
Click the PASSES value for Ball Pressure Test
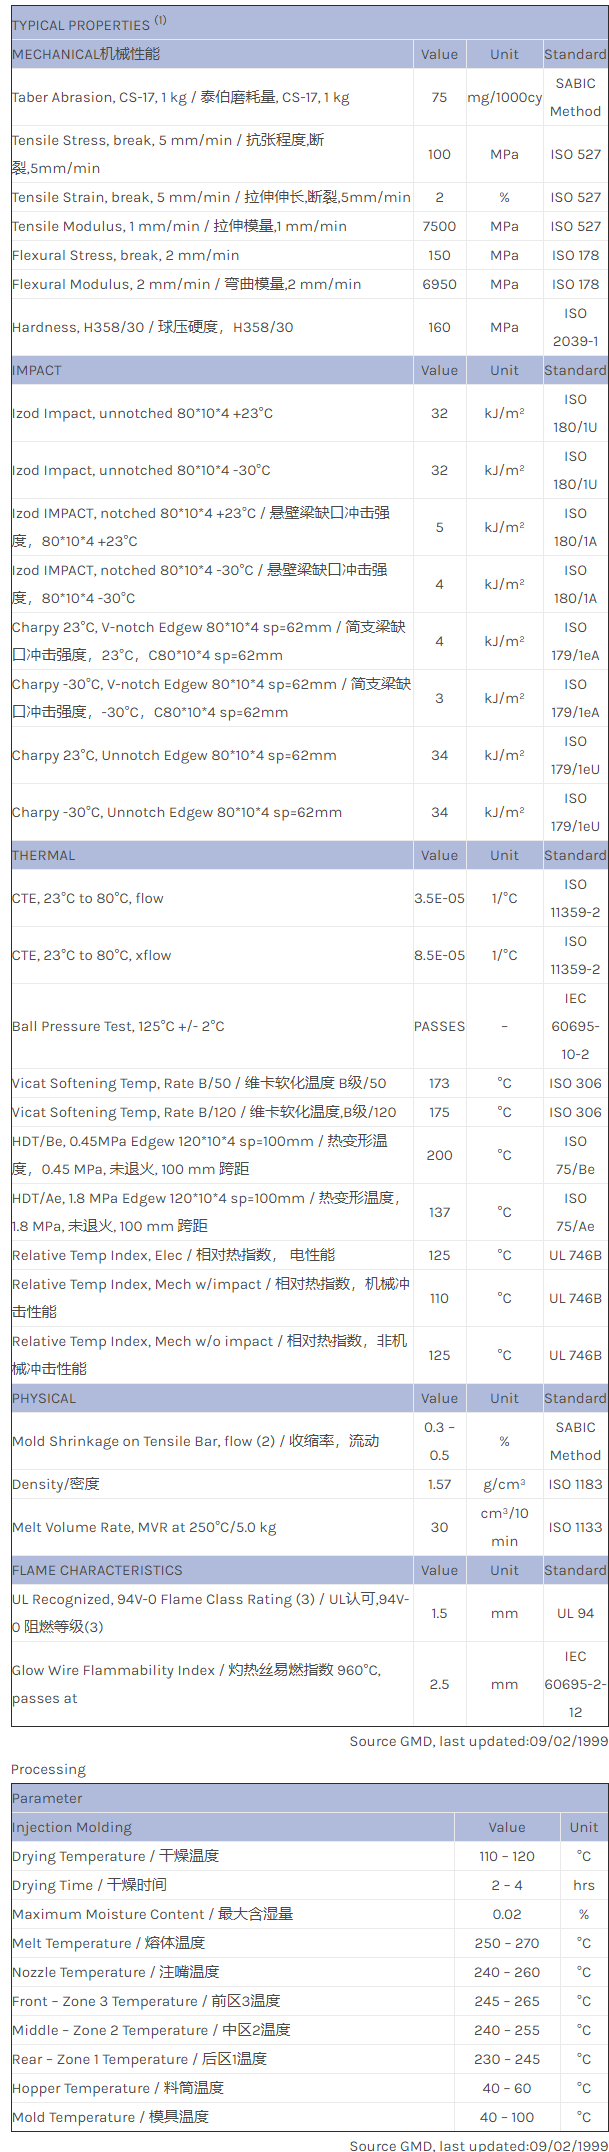pos(439,1026)
